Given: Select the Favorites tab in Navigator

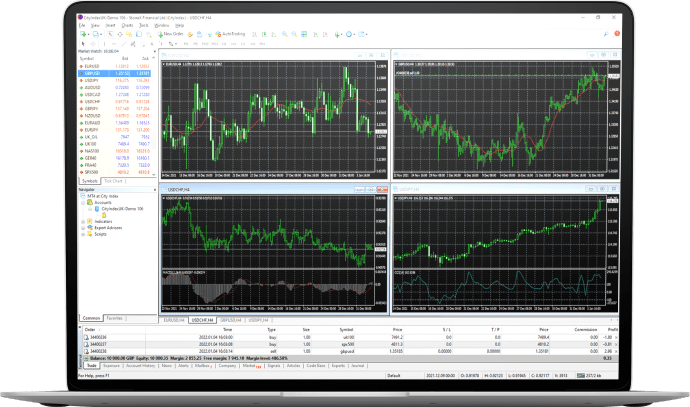Looking at the screenshot, I should tap(116, 317).
